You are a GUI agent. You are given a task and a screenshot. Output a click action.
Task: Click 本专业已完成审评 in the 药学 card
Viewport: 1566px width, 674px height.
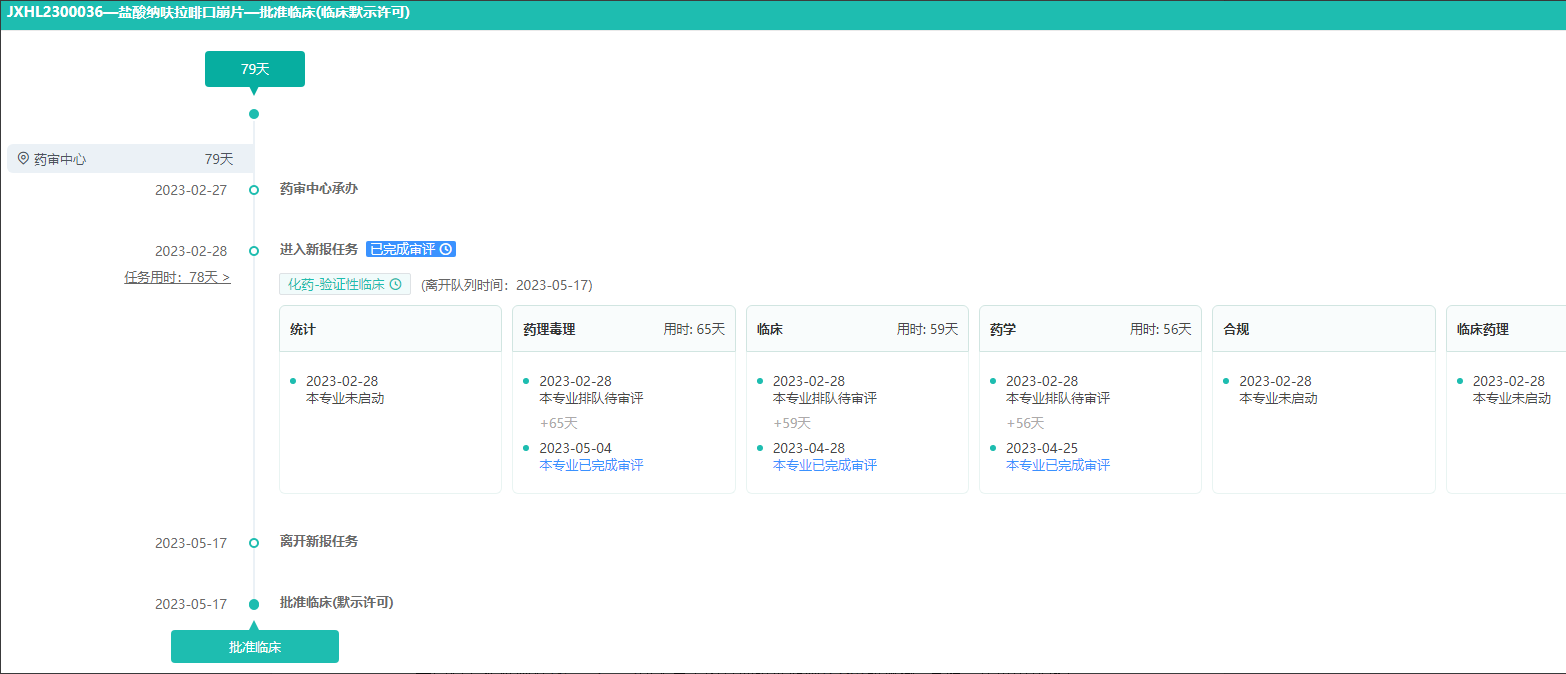pos(1058,465)
